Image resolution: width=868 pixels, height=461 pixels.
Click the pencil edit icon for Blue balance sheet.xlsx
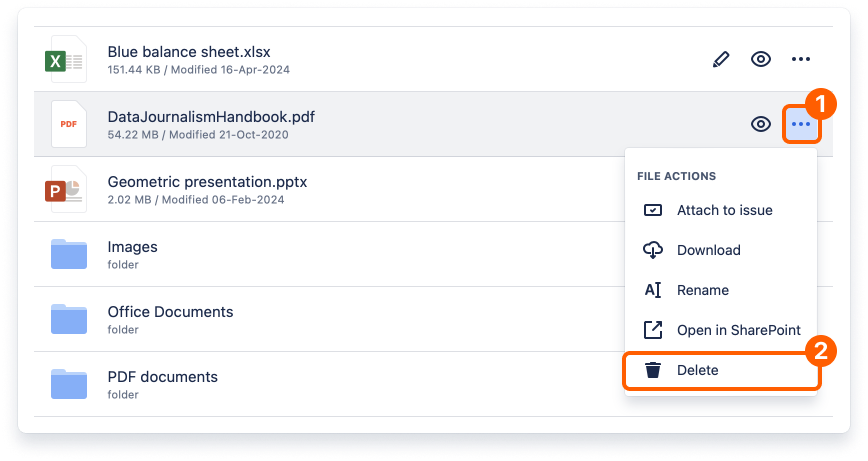[x=721, y=59]
